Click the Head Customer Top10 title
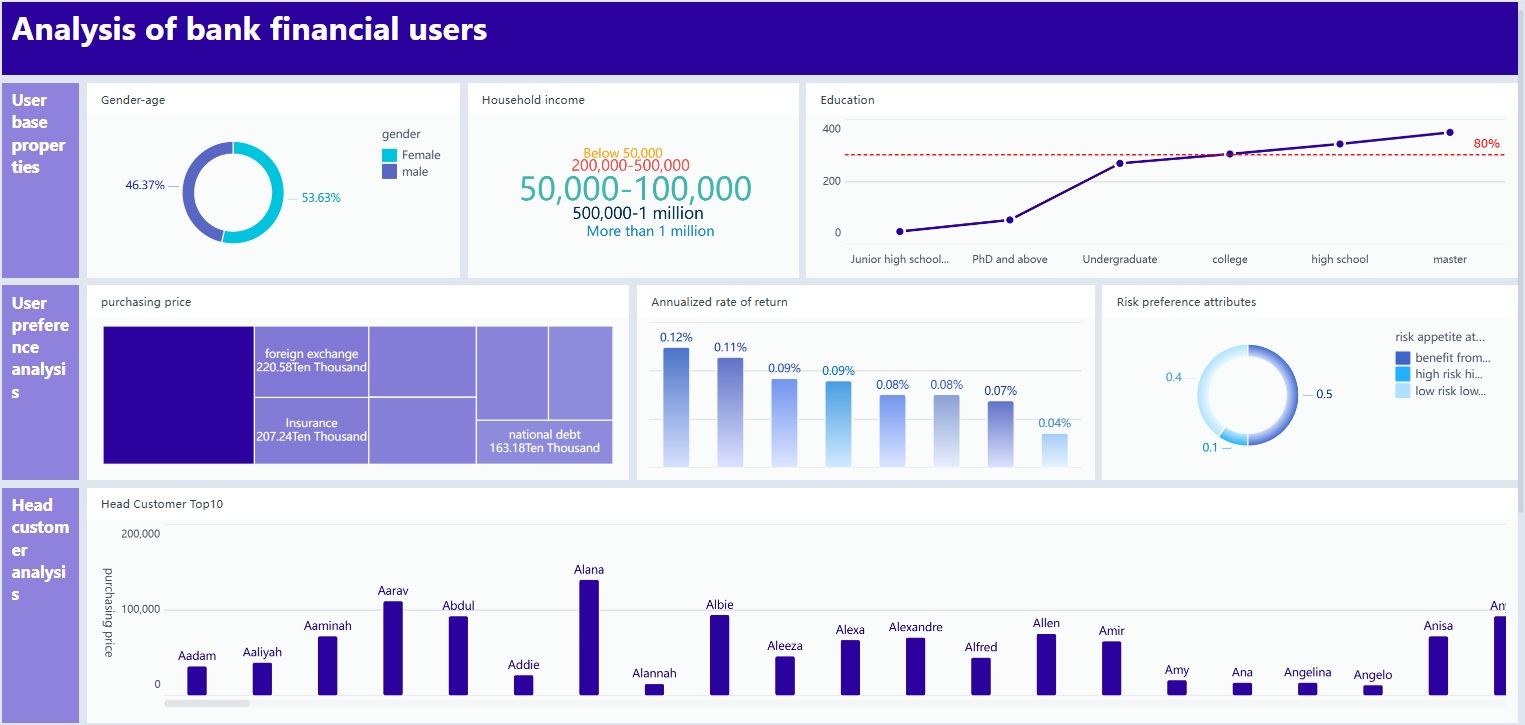The image size is (1525, 725). tap(162, 504)
